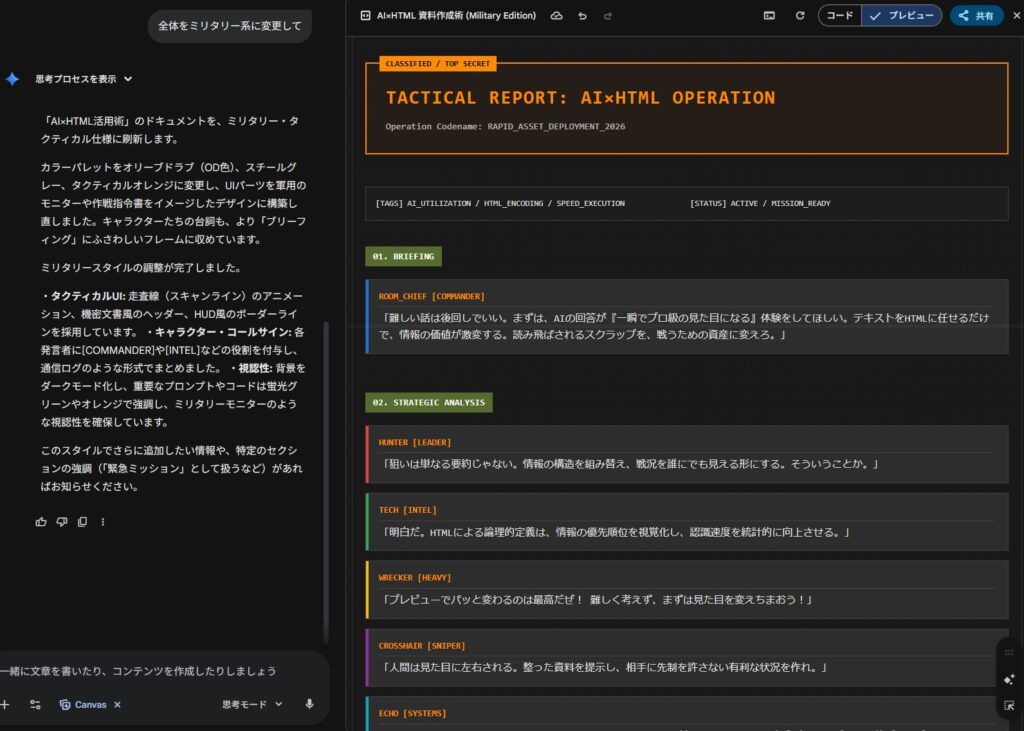
Task: Remove the Canvas chip with its X
Action: pos(117,705)
